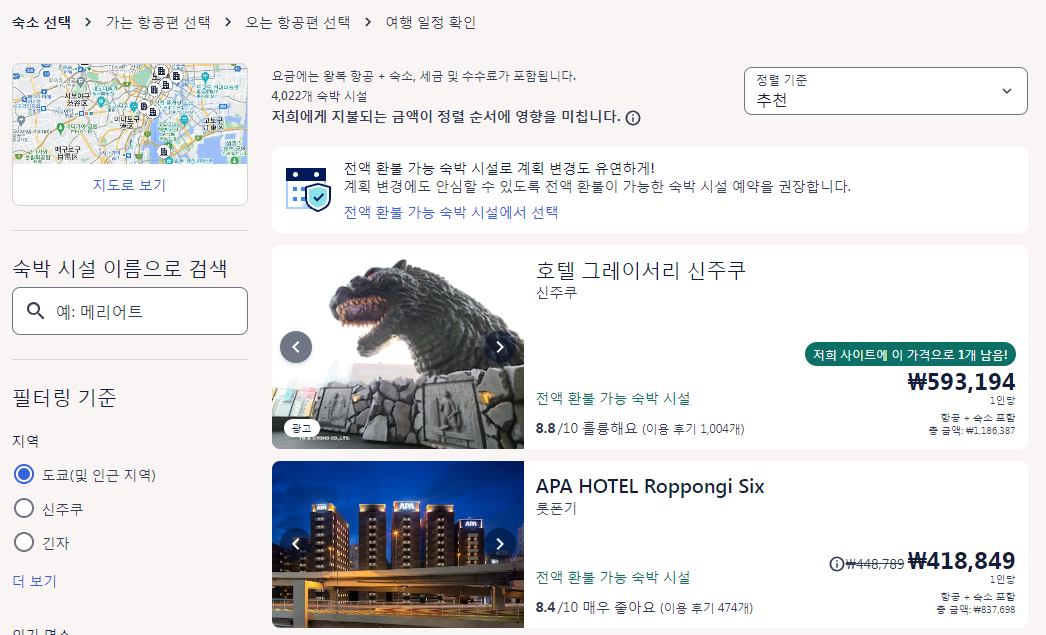
Task: Click the search magnifier icon in name field
Action: pyautogui.click(x=35, y=311)
